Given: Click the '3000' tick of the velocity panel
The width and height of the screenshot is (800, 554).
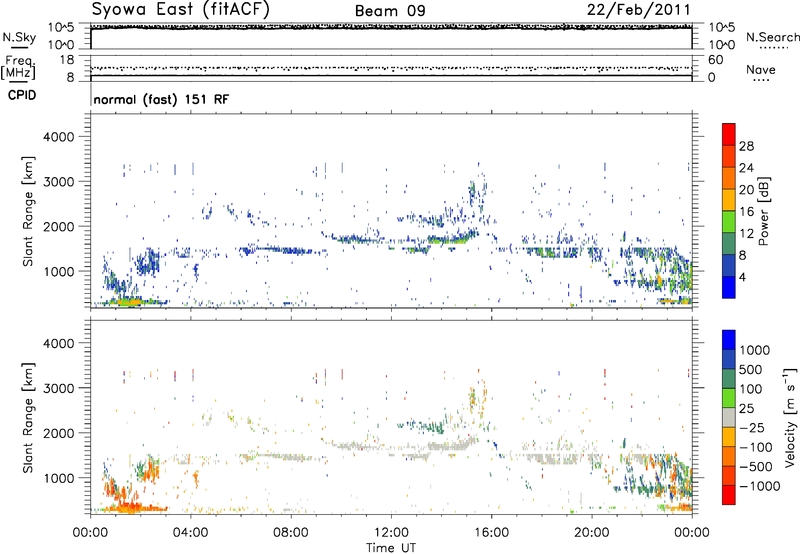Looking at the screenshot, I should click(58, 388).
